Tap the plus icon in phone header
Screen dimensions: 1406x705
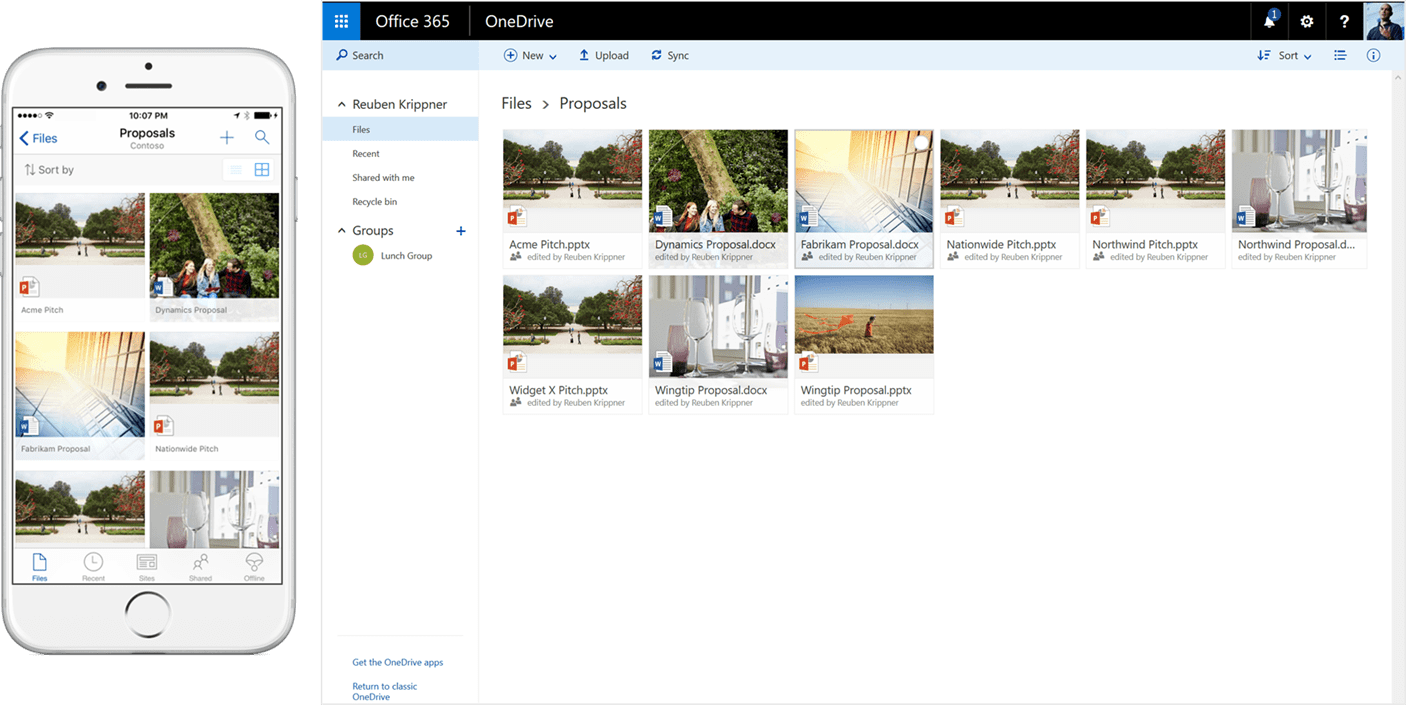[x=227, y=138]
